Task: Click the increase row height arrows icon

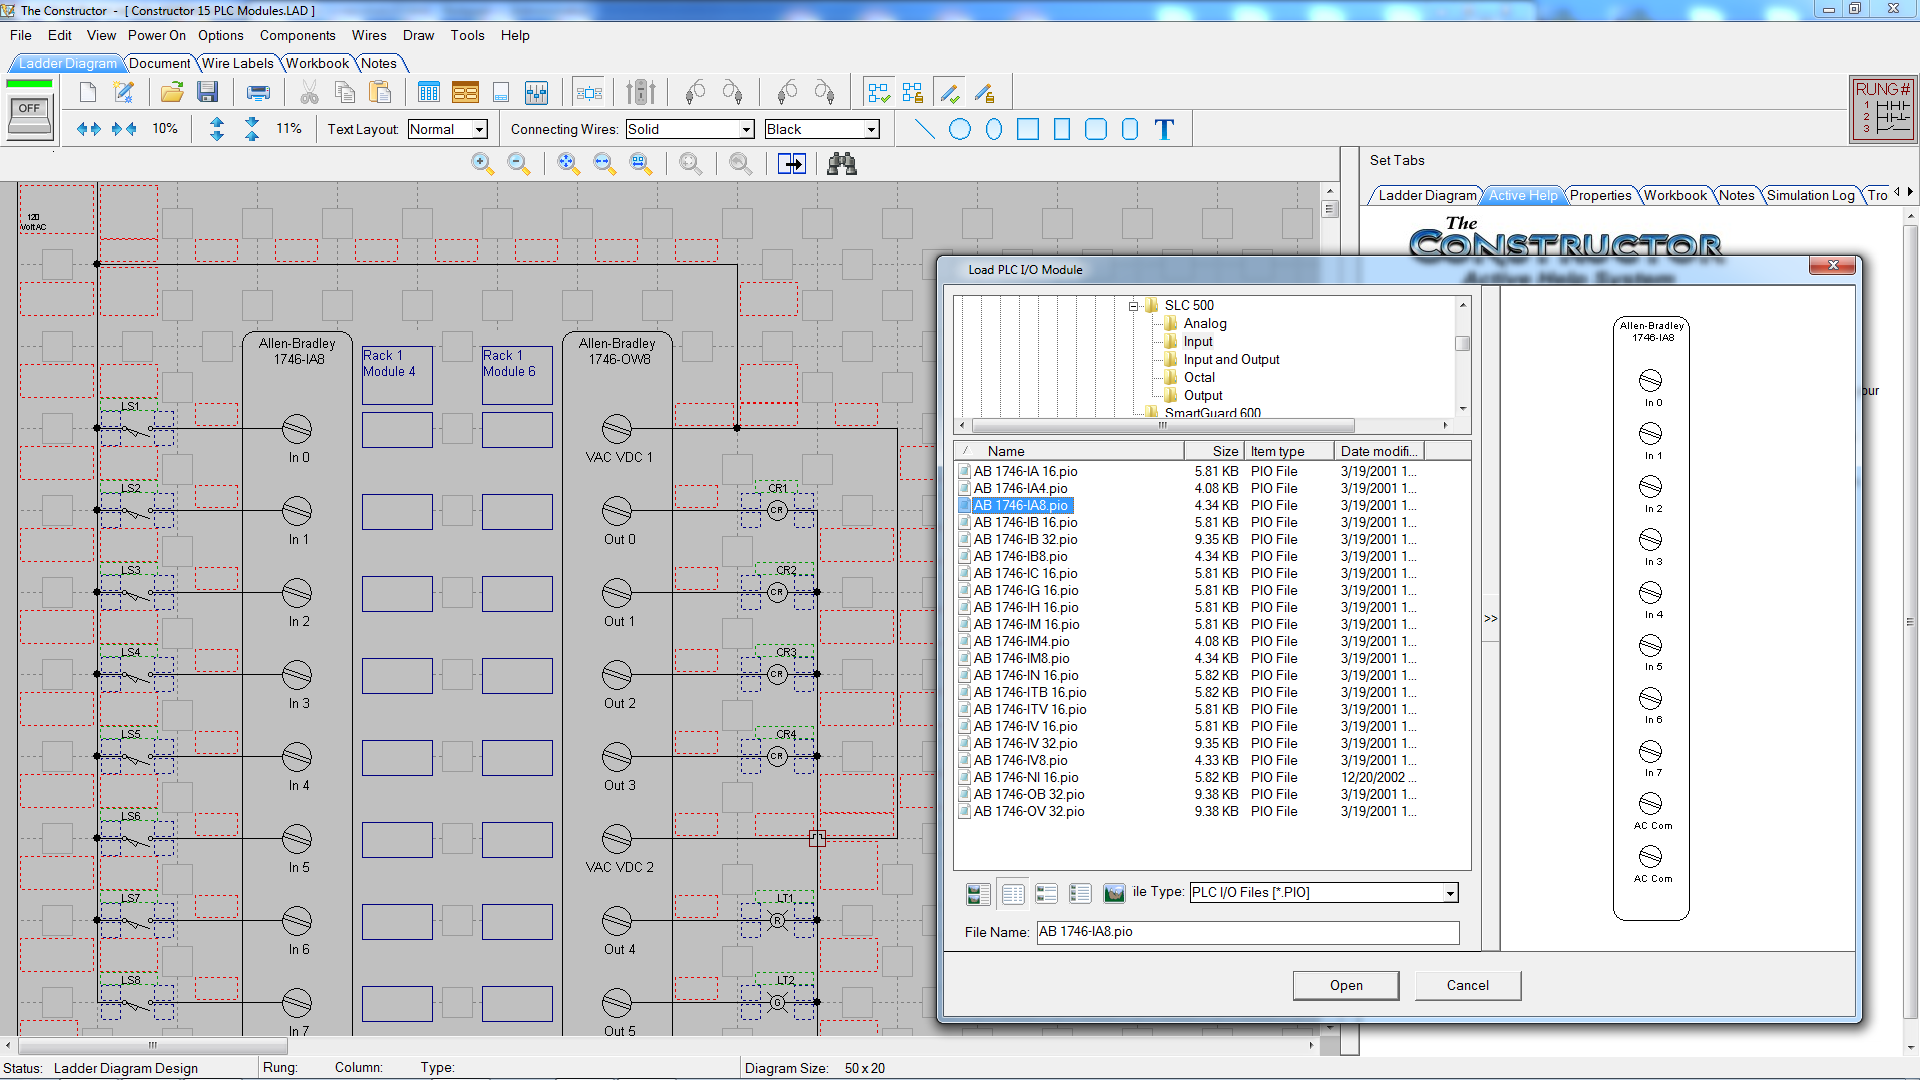Action: (x=217, y=129)
